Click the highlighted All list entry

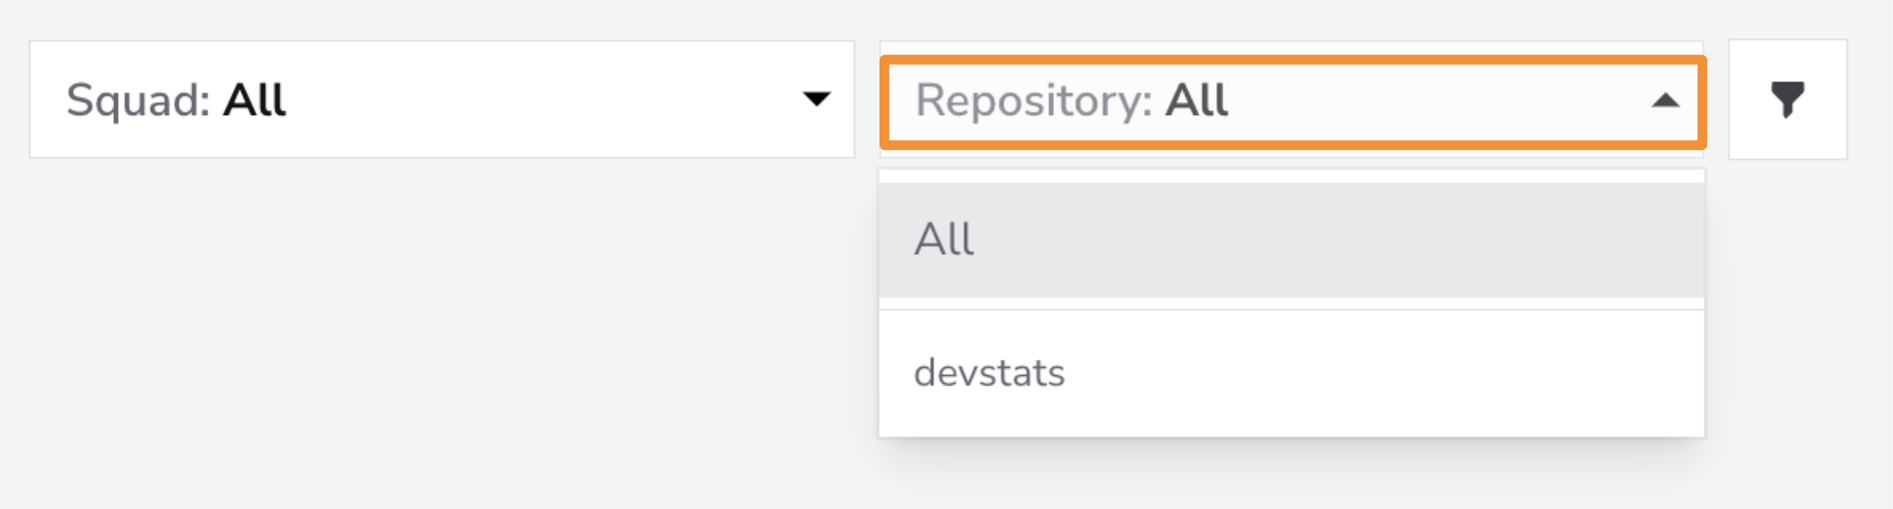pos(1292,240)
